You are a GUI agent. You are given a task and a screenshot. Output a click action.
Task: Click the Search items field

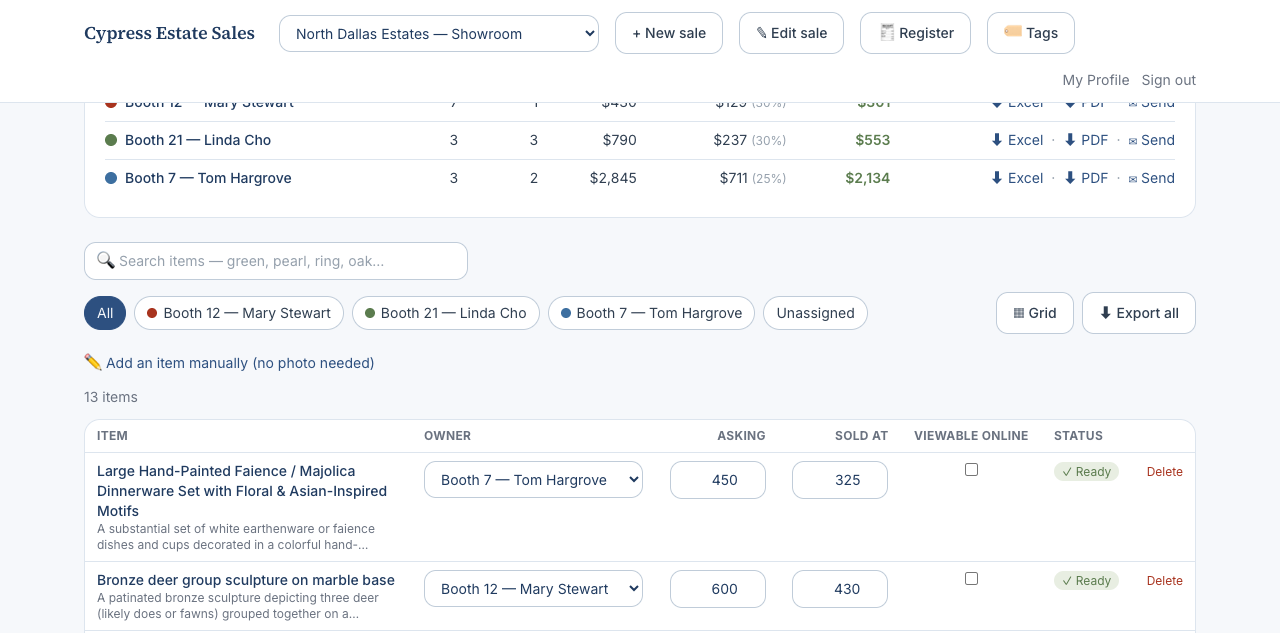(276, 261)
